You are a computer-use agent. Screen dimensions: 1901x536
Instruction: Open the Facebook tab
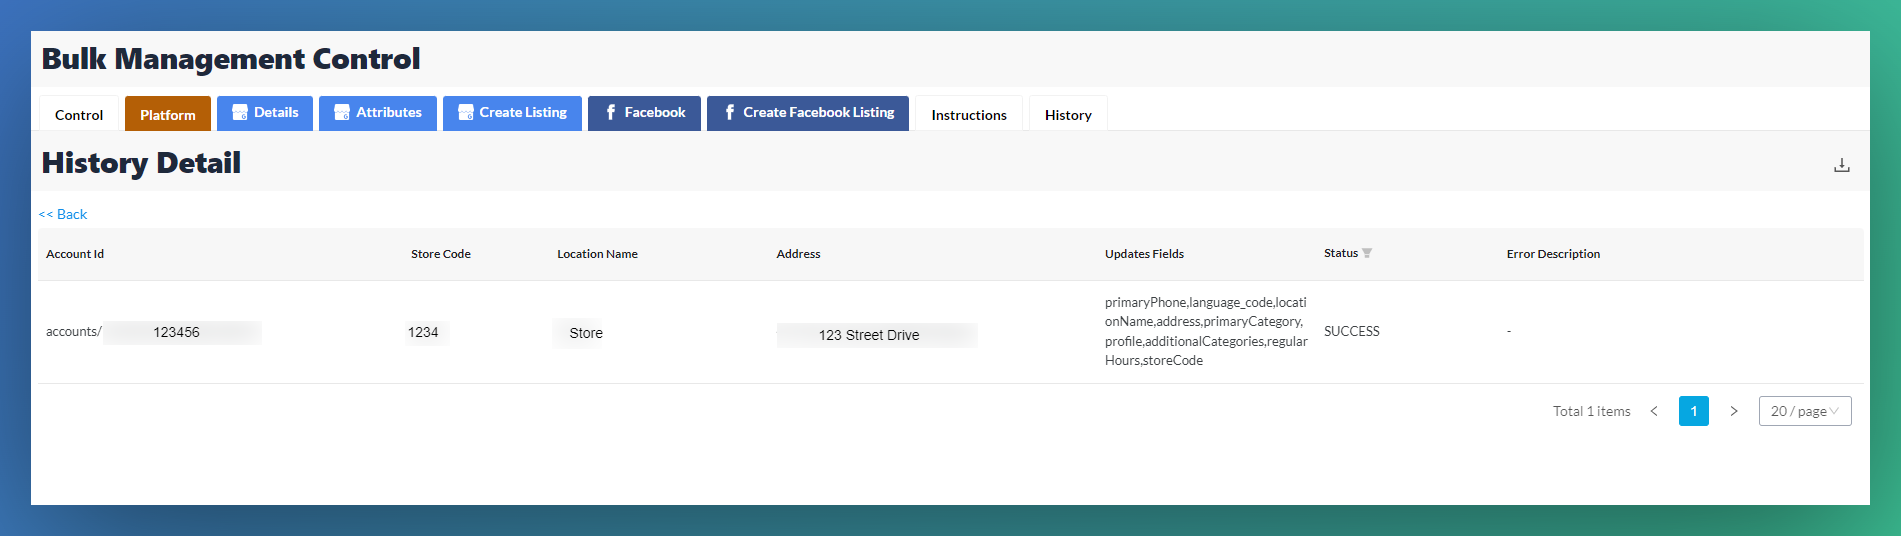[x=644, y=113]
